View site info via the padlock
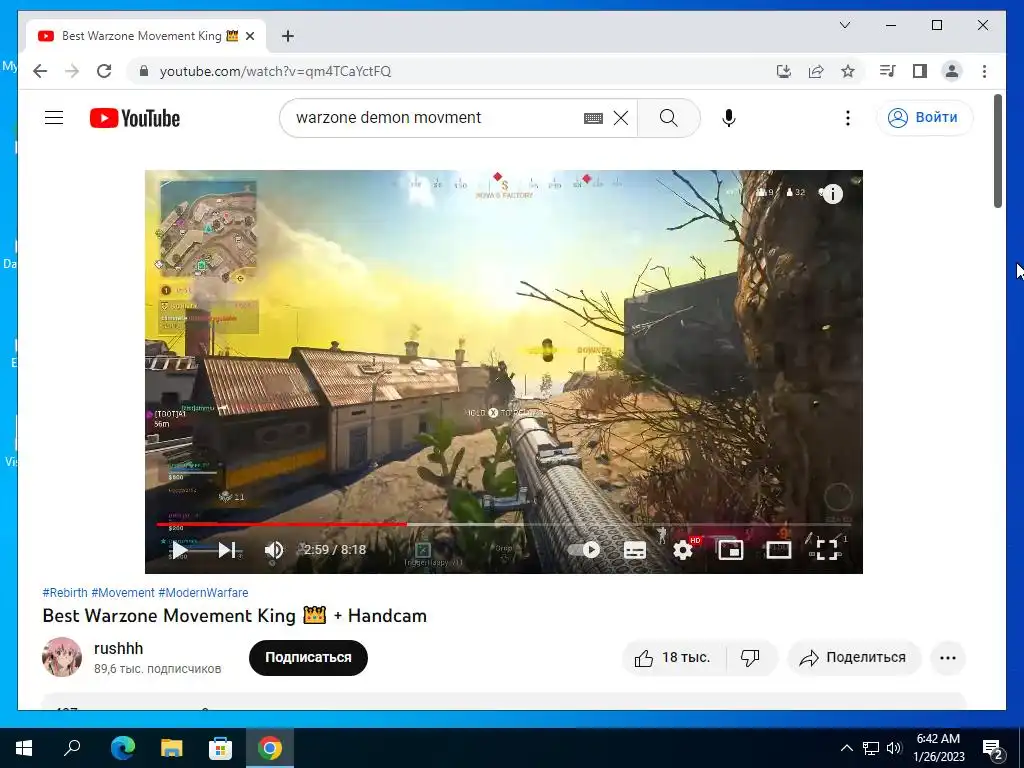Screen dimensions: 1024x768 click(144, 71)
